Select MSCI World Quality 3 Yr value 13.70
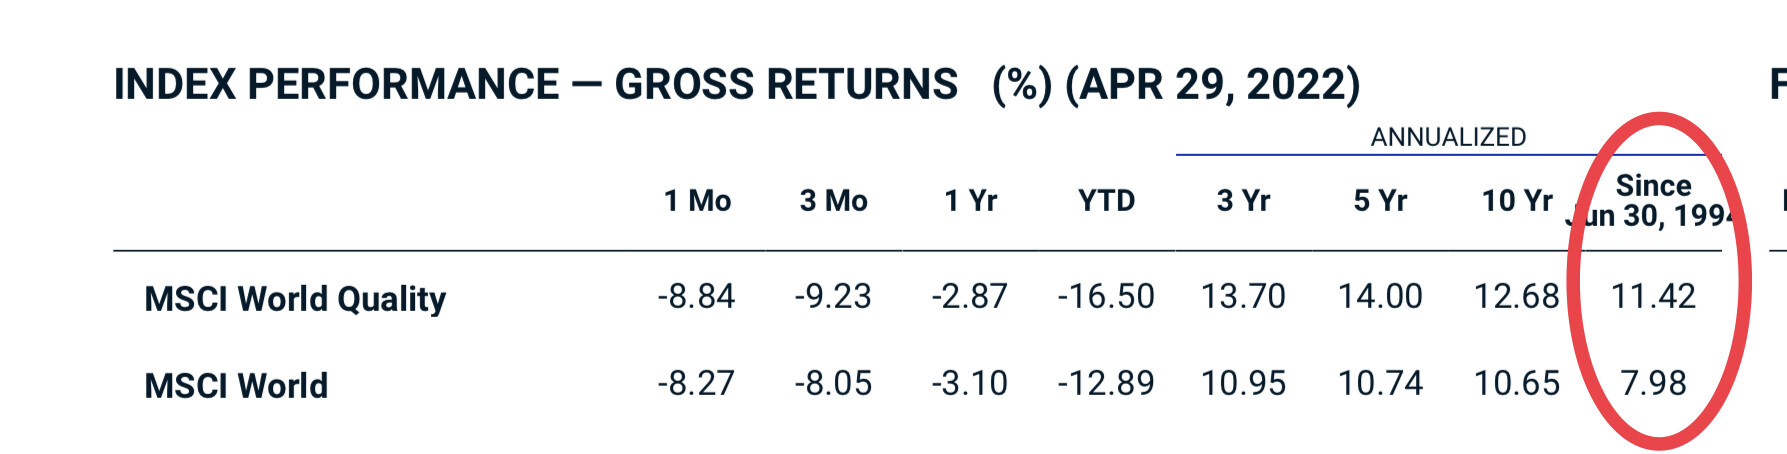Screen dimensions: 1787x454 click(1243, 297)
